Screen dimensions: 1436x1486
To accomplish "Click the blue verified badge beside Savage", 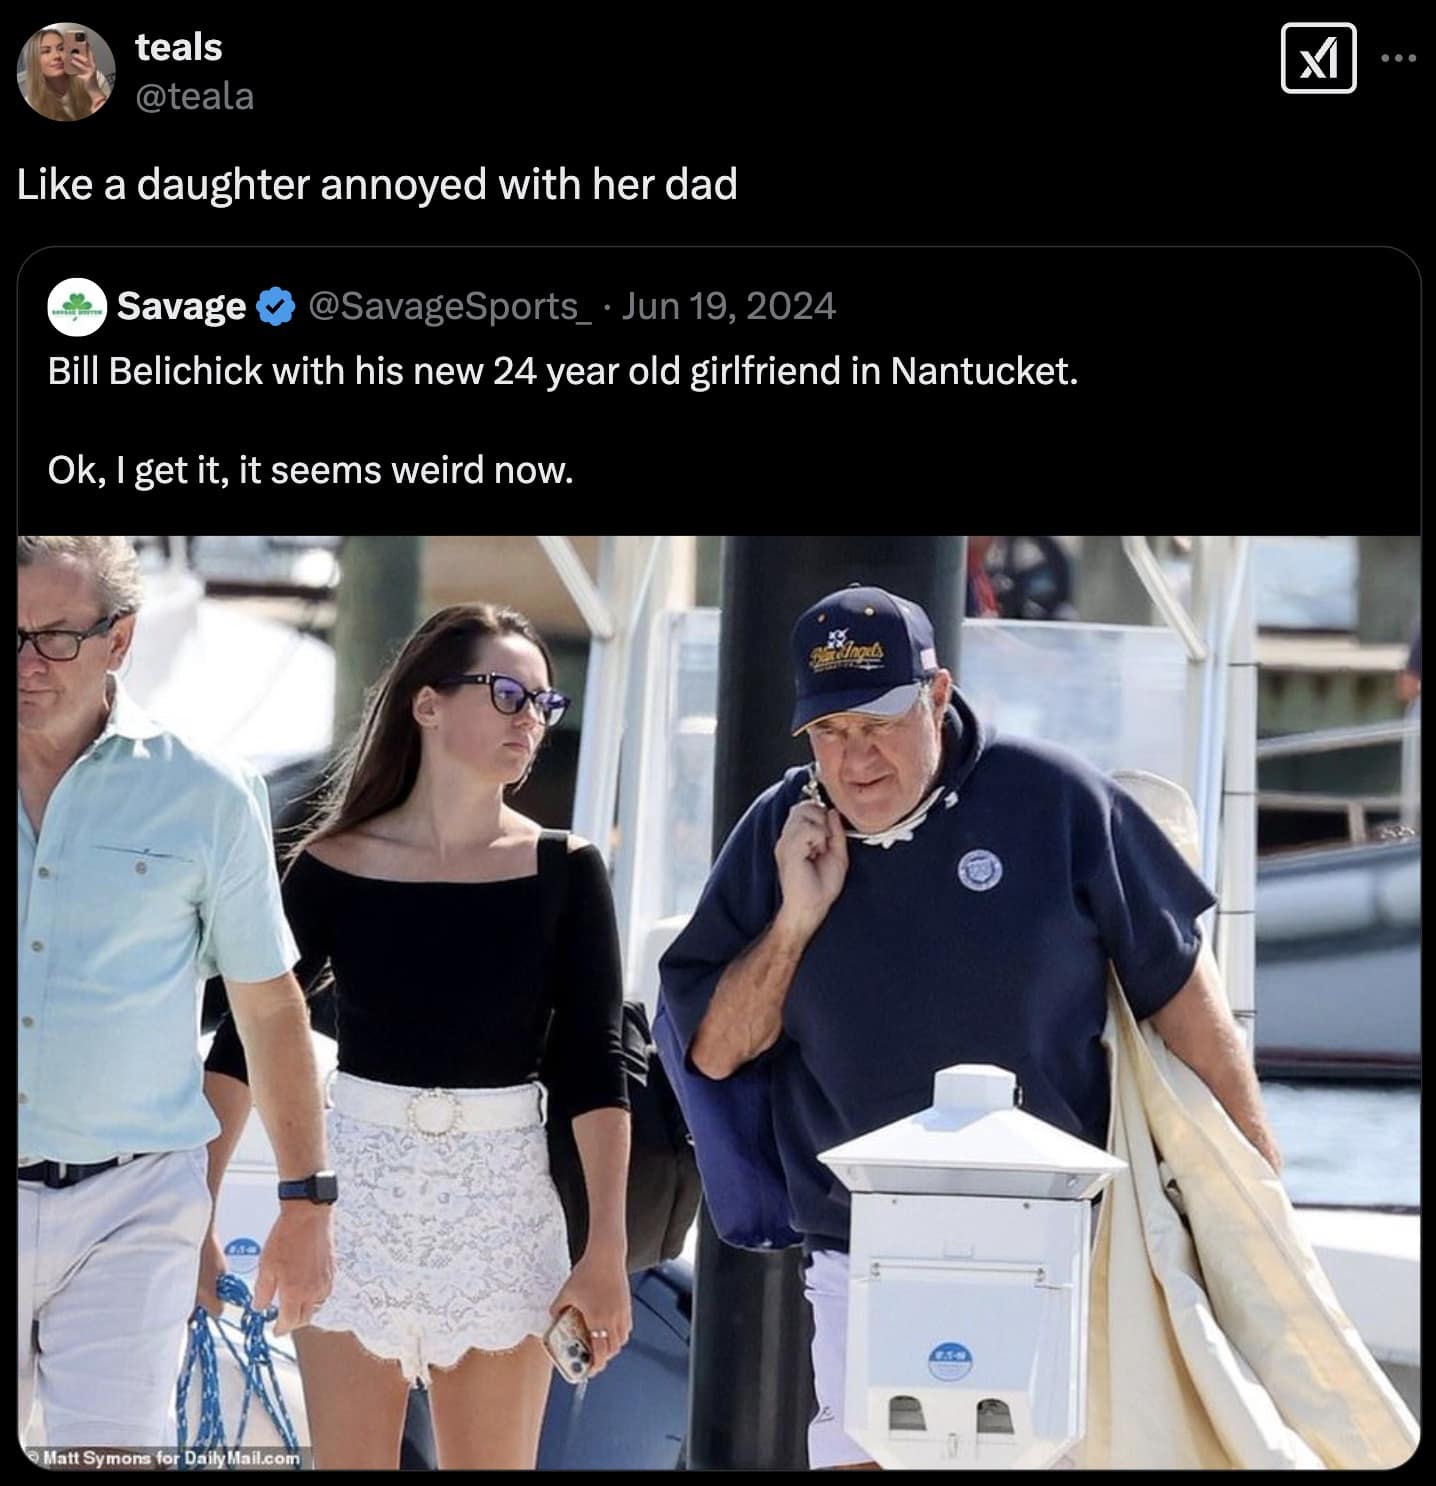I will click(276, 306).
